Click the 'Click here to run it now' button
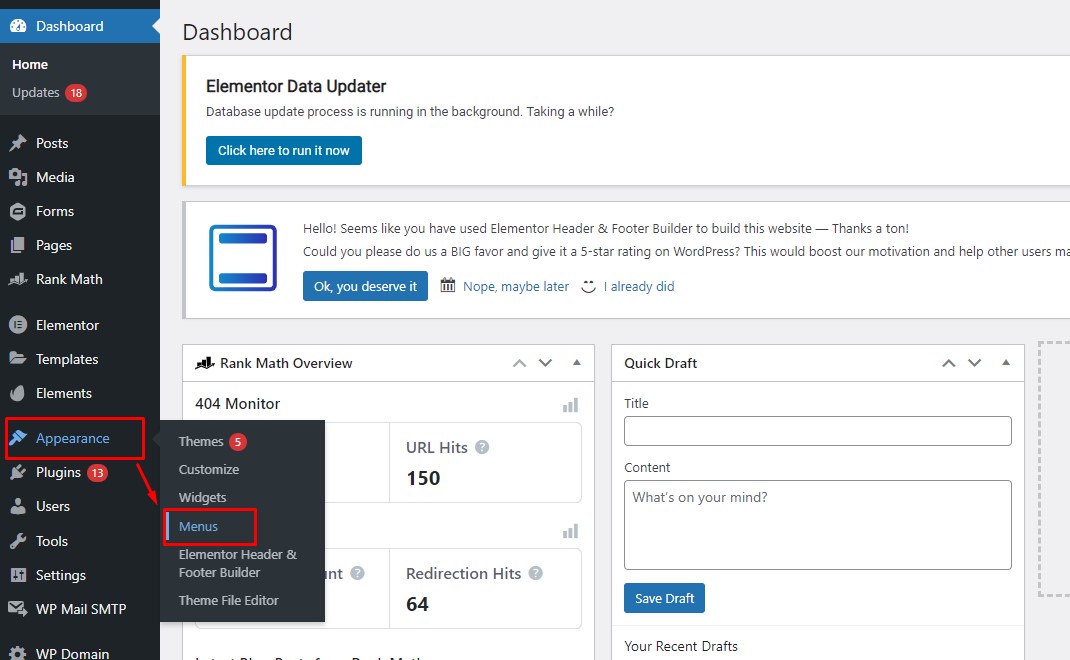Viewport: 1070px width, 660px height. click(x=284, y=150)
